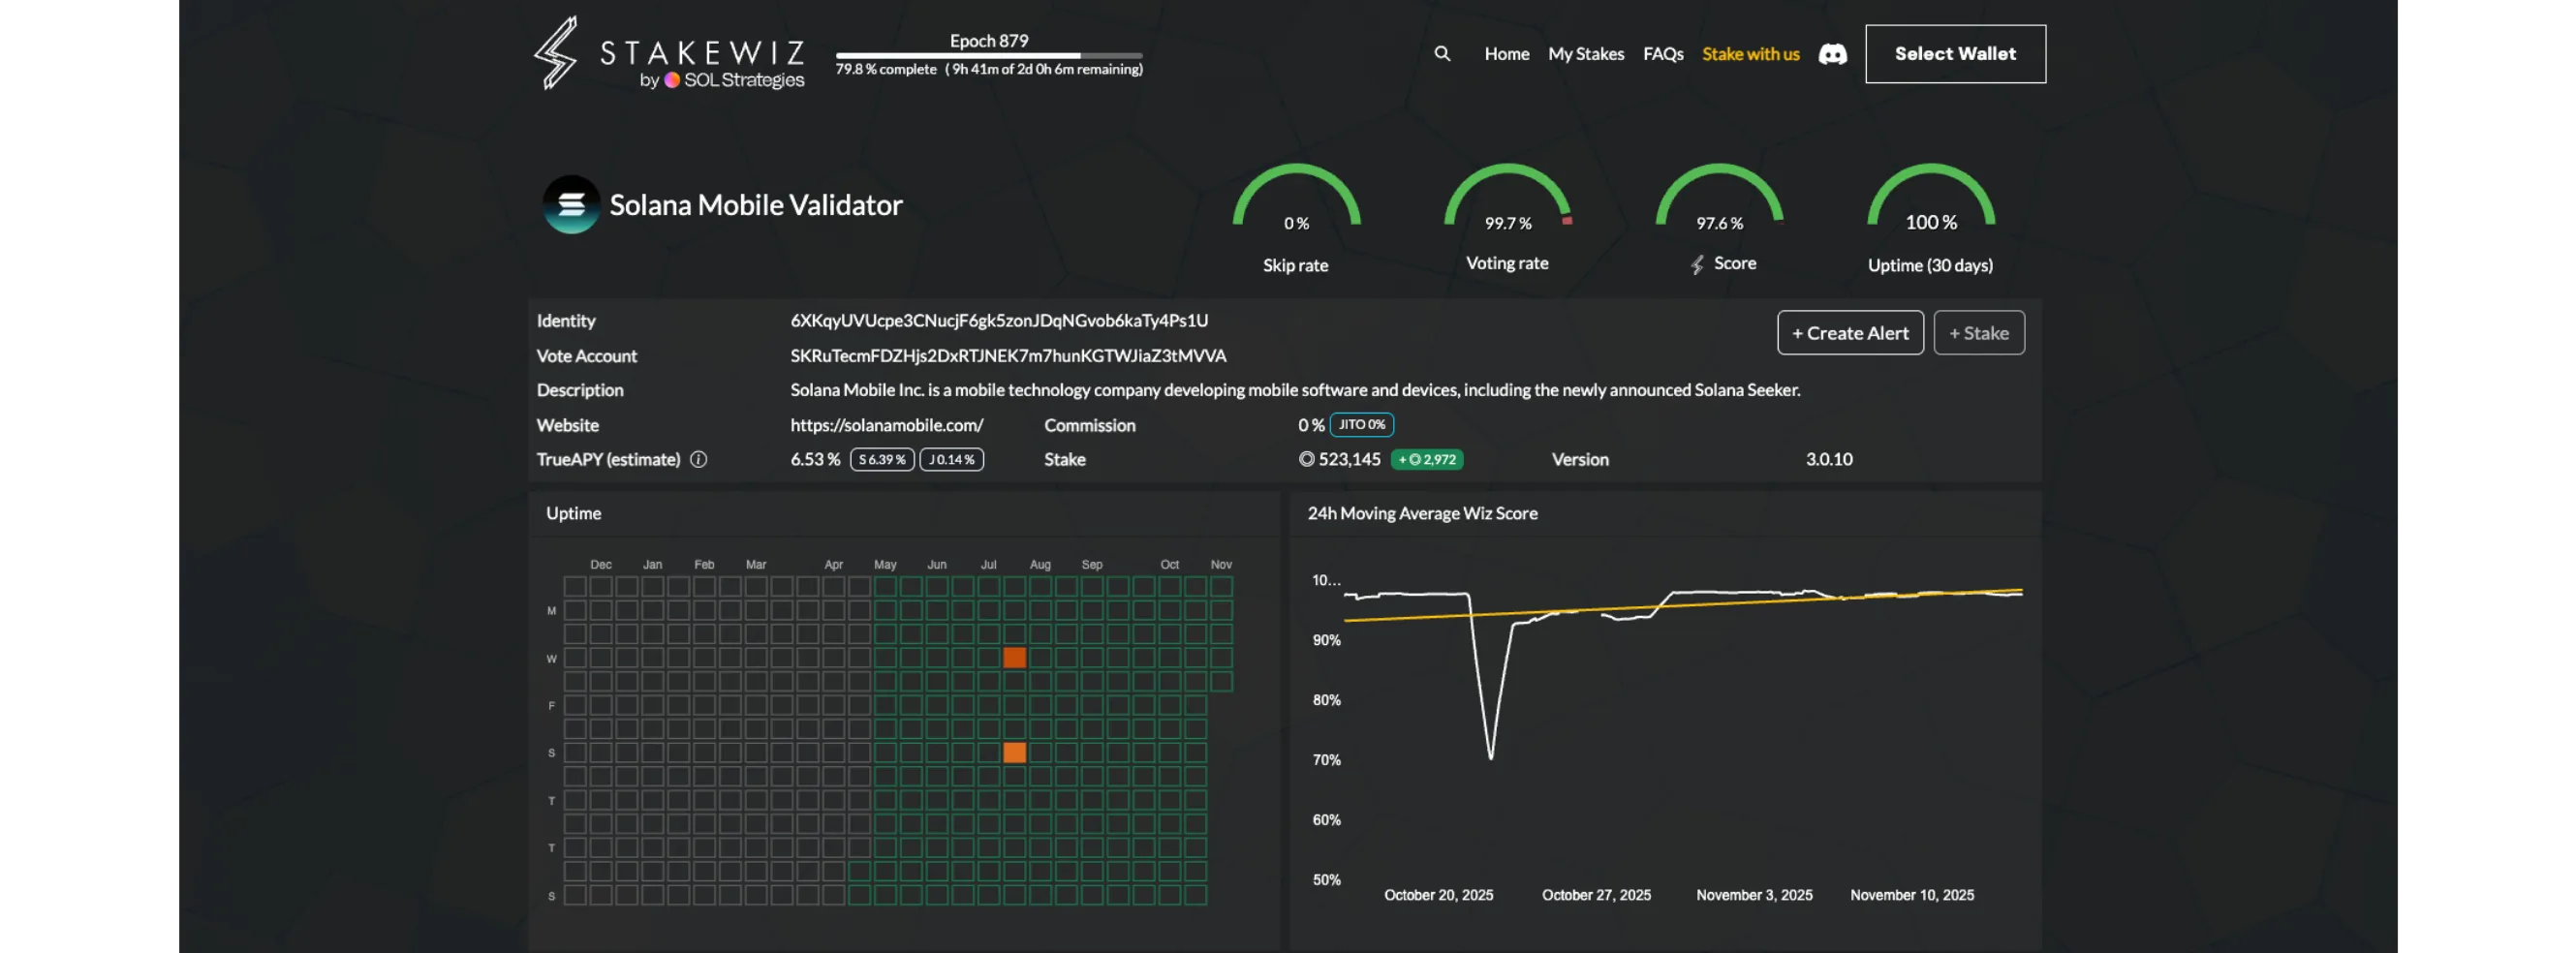Click the lightning icon beside Score
2576x953 pixels.
pos(1697,265)
